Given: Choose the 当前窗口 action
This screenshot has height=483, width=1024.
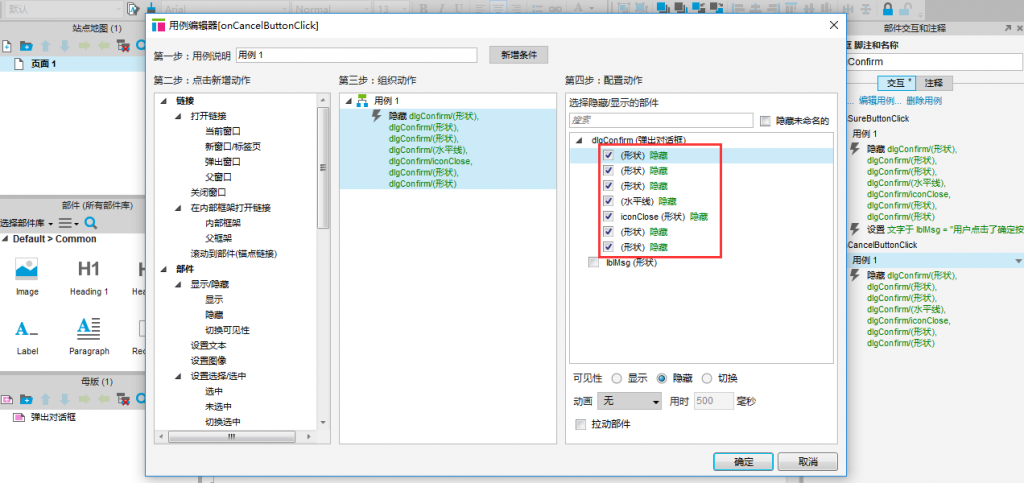Looking at the screenshot, I should 223,131.
